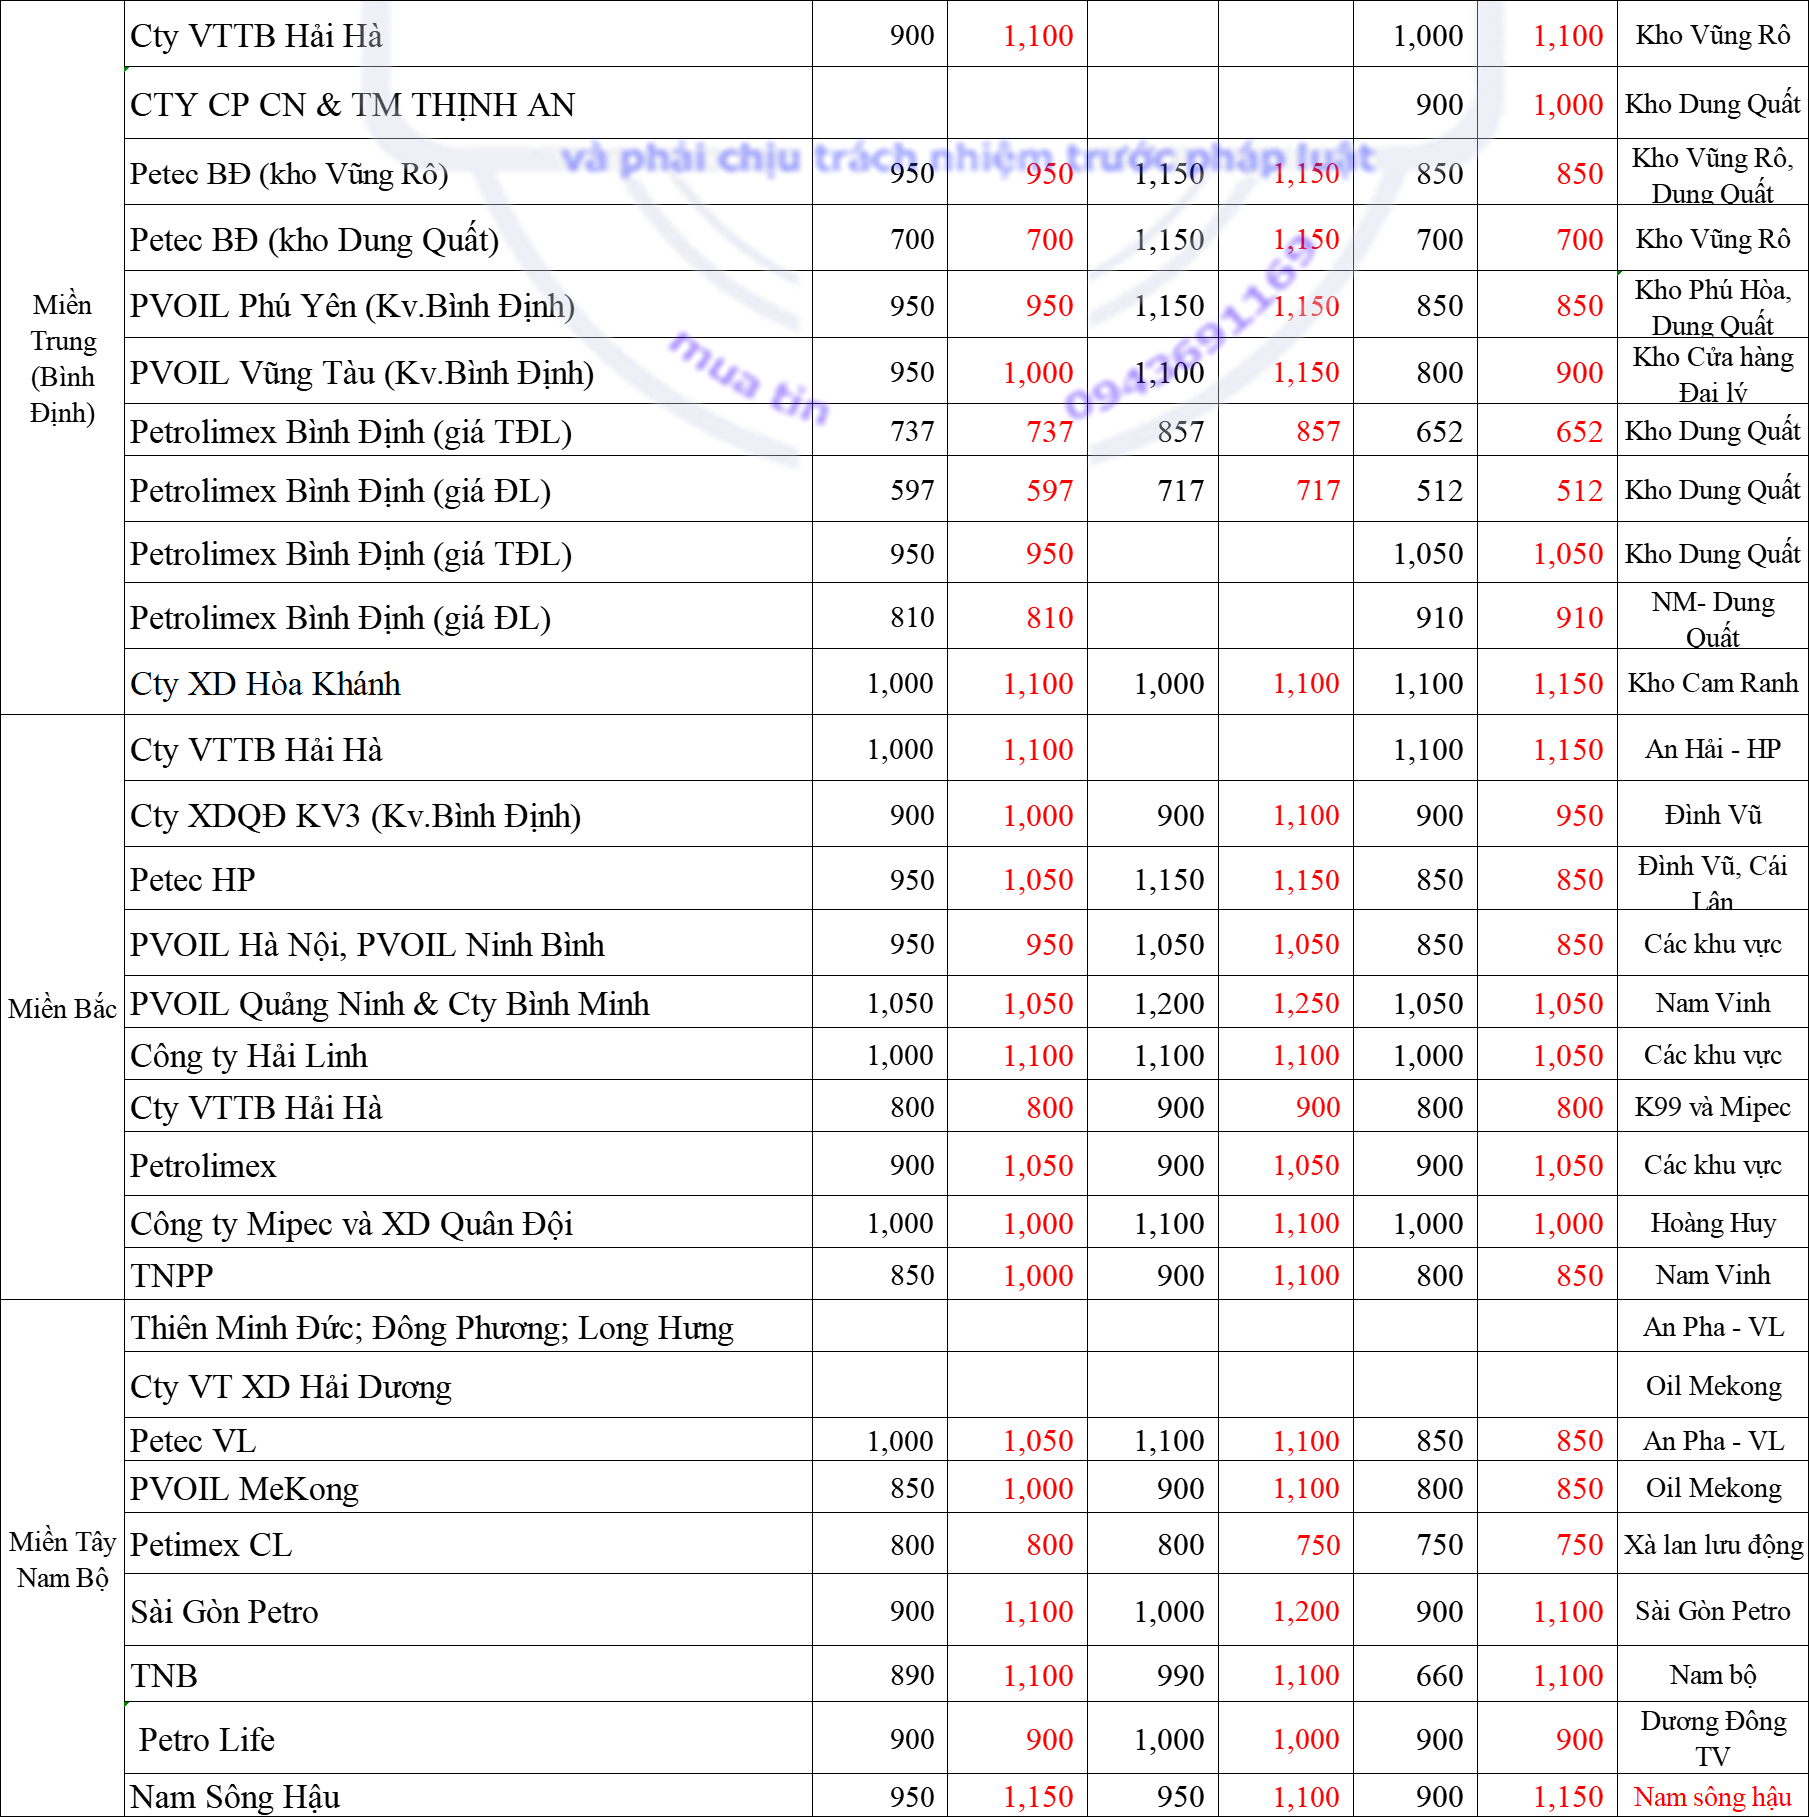Select the Miền Tây Nam Bộ region cell

[62, 1558]
